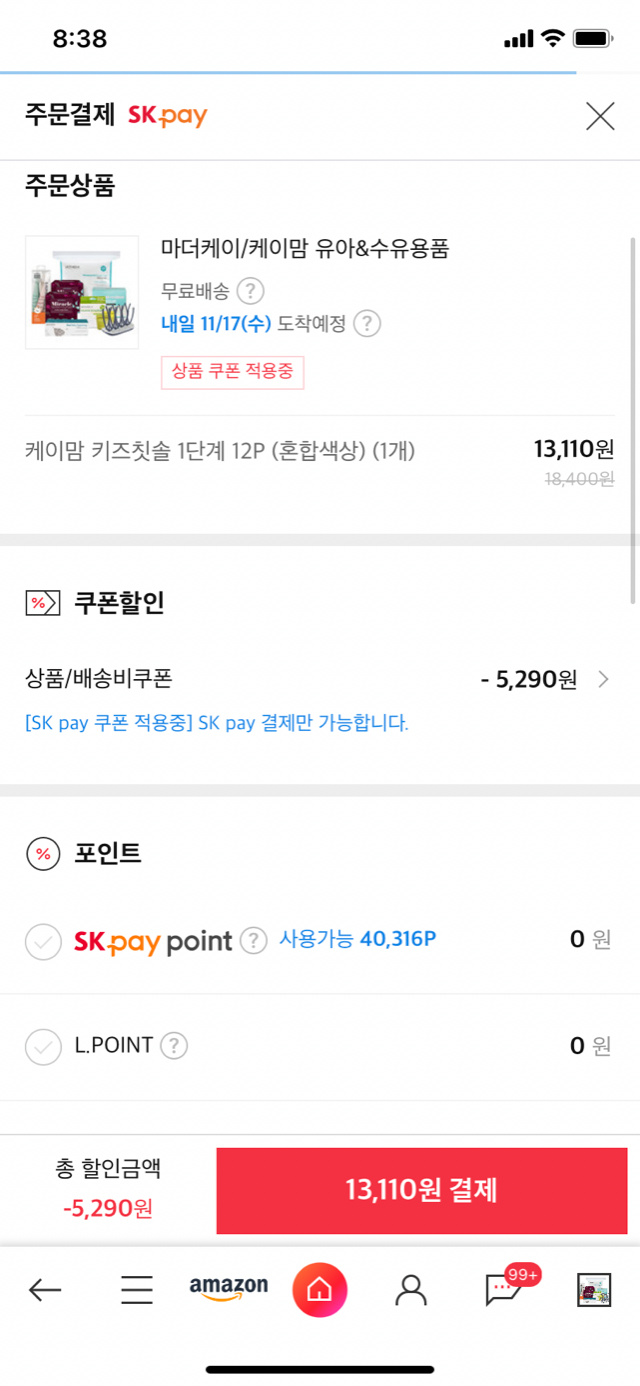
Task: Open recently viewed item thumbnail in bottom bar
Action: 594,1290
